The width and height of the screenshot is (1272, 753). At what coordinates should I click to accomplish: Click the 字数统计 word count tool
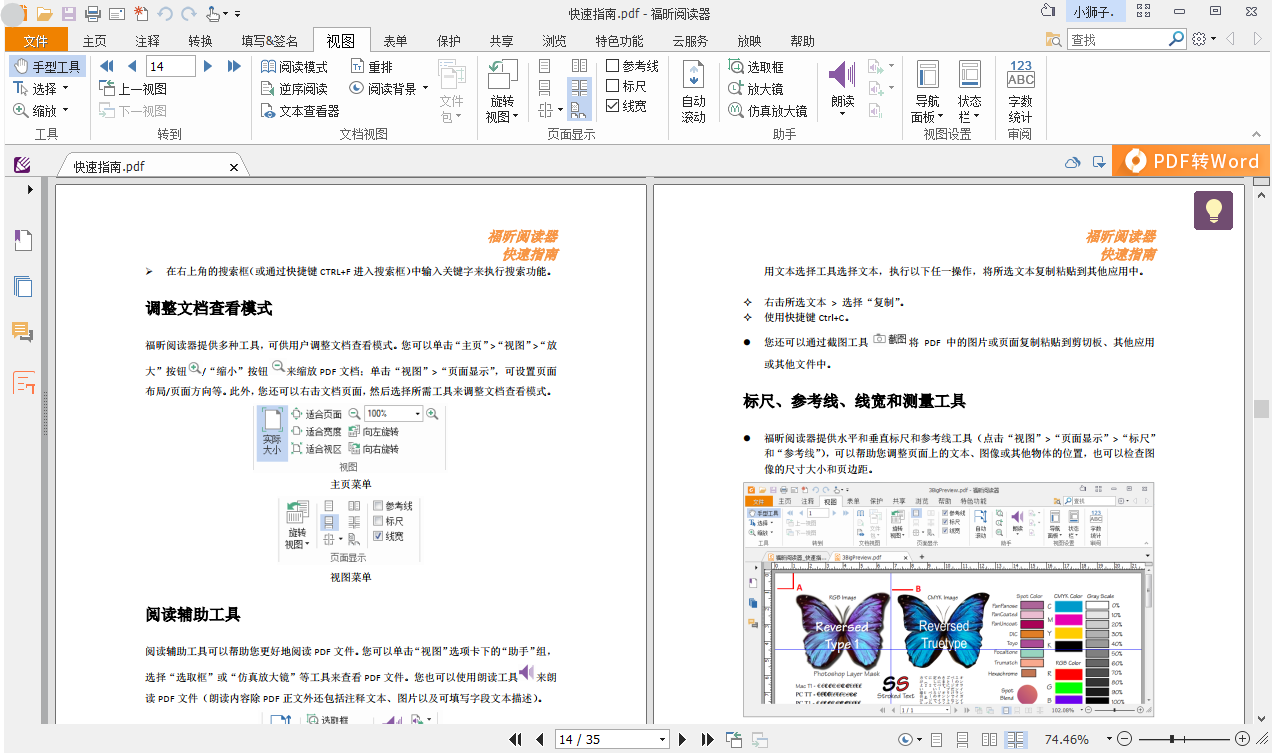tap(1019, 90)
